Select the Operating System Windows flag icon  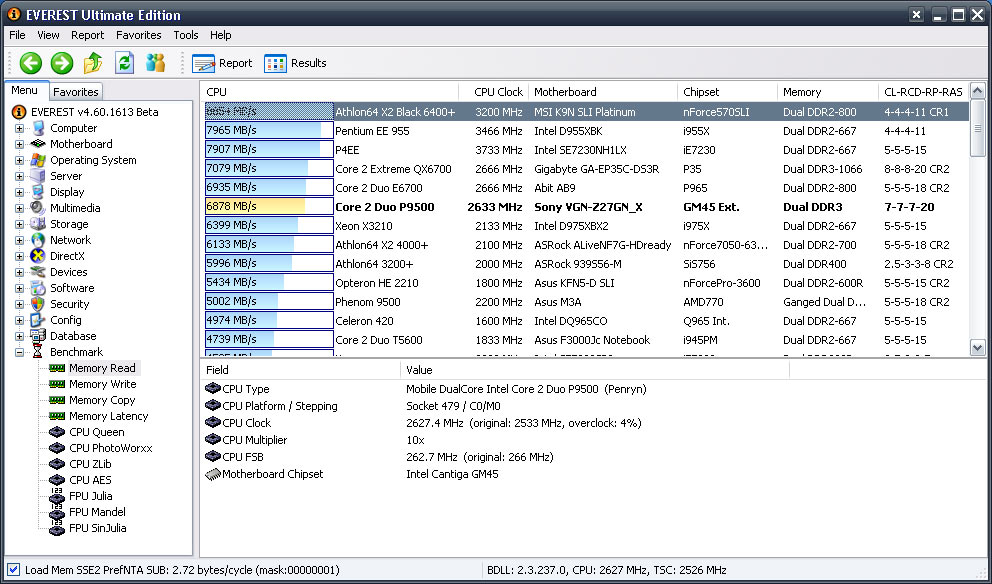[37, 160]
